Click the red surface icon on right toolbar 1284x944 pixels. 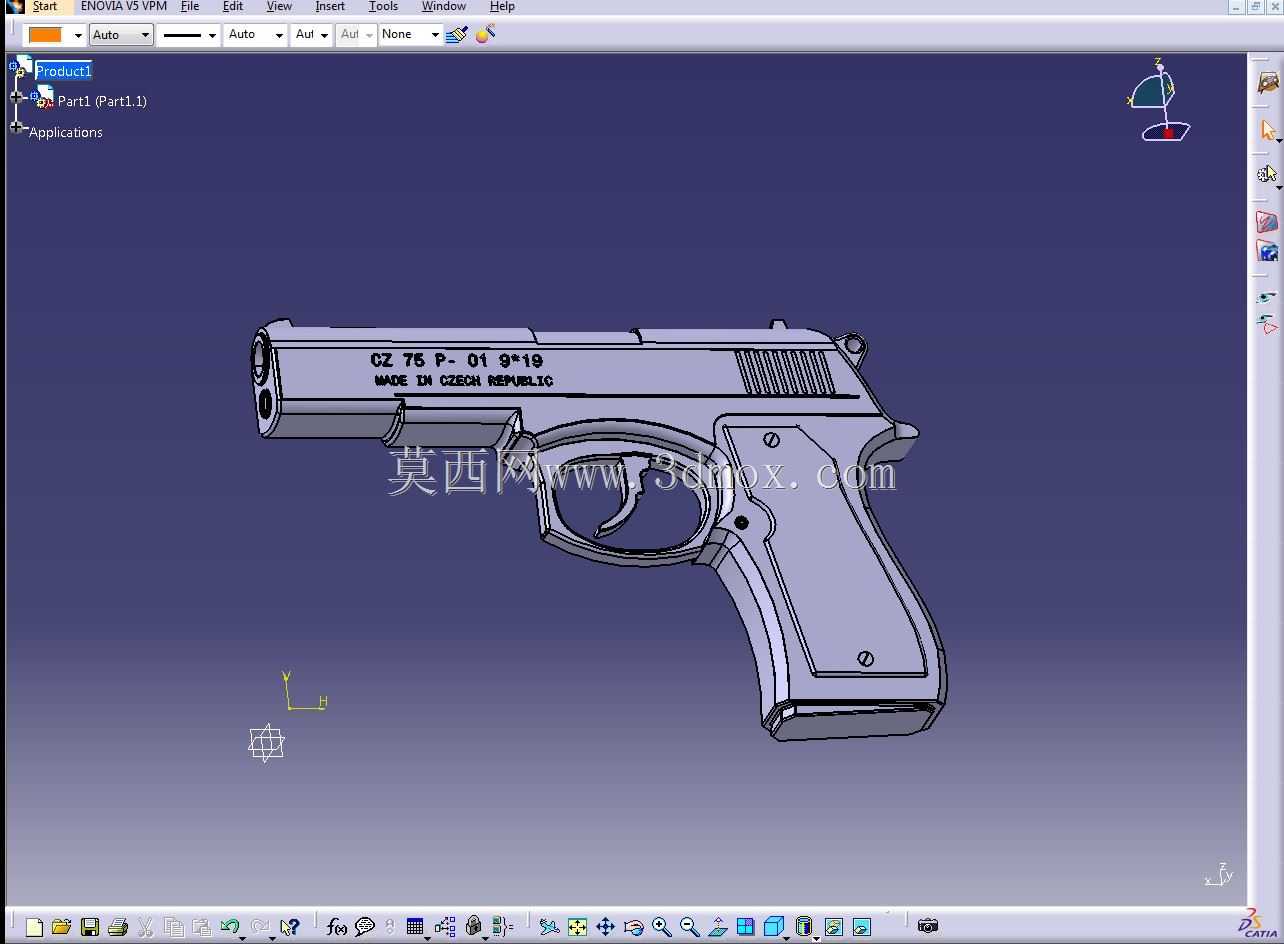(1267, 222)
